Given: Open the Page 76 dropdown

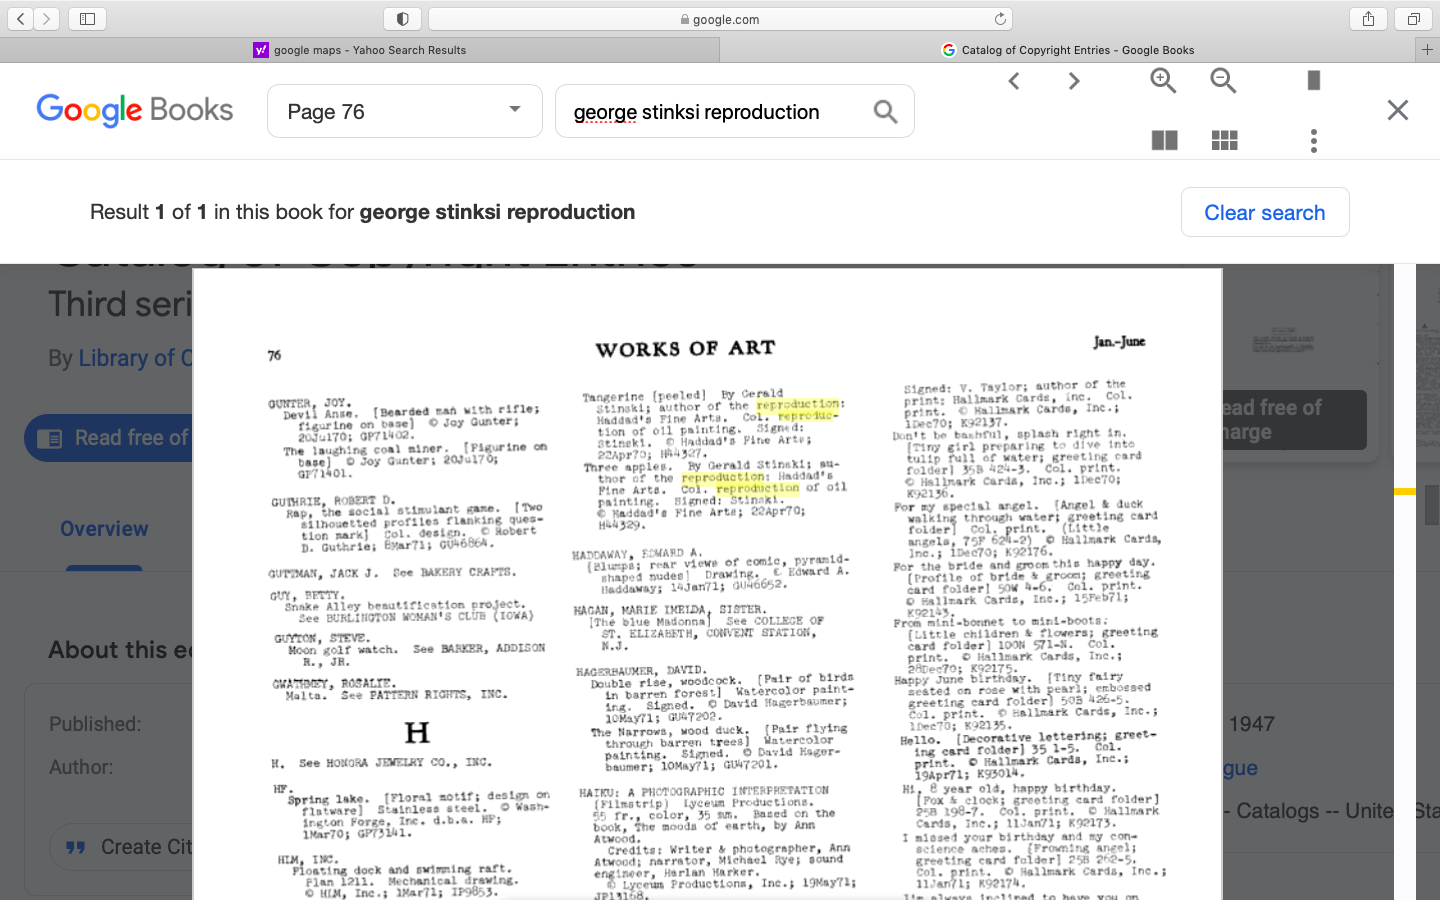Looking at the screenshot, I should (x=404, y=111).
